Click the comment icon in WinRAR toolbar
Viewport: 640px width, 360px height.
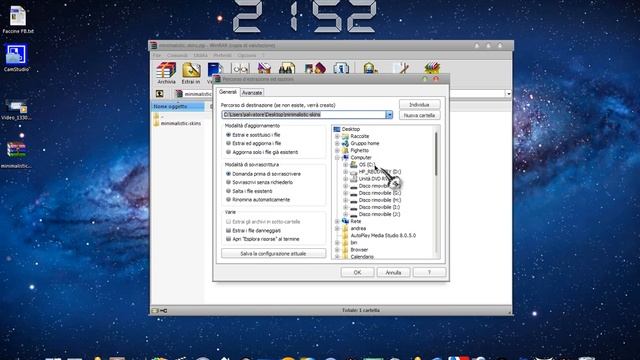coord(401,69)
